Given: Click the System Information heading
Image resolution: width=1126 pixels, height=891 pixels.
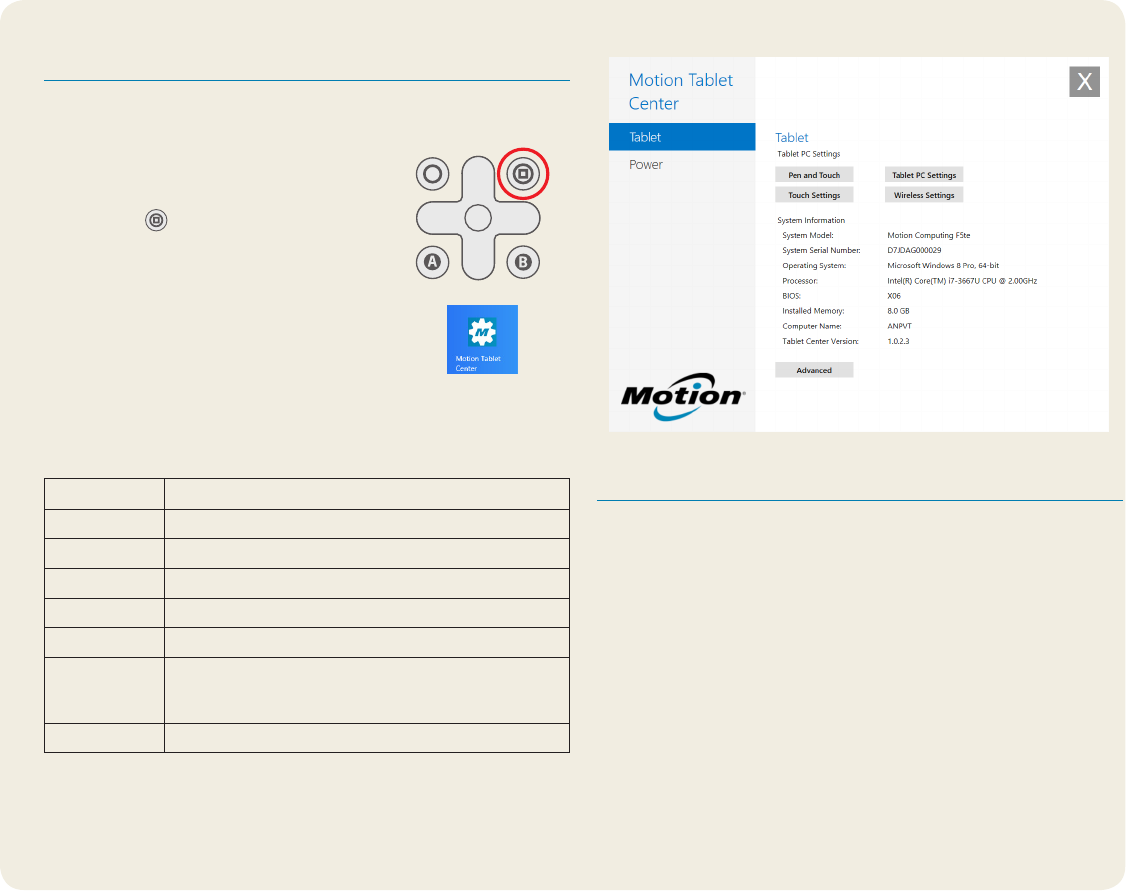Looking at the screenshot, I should coord(811,220).
